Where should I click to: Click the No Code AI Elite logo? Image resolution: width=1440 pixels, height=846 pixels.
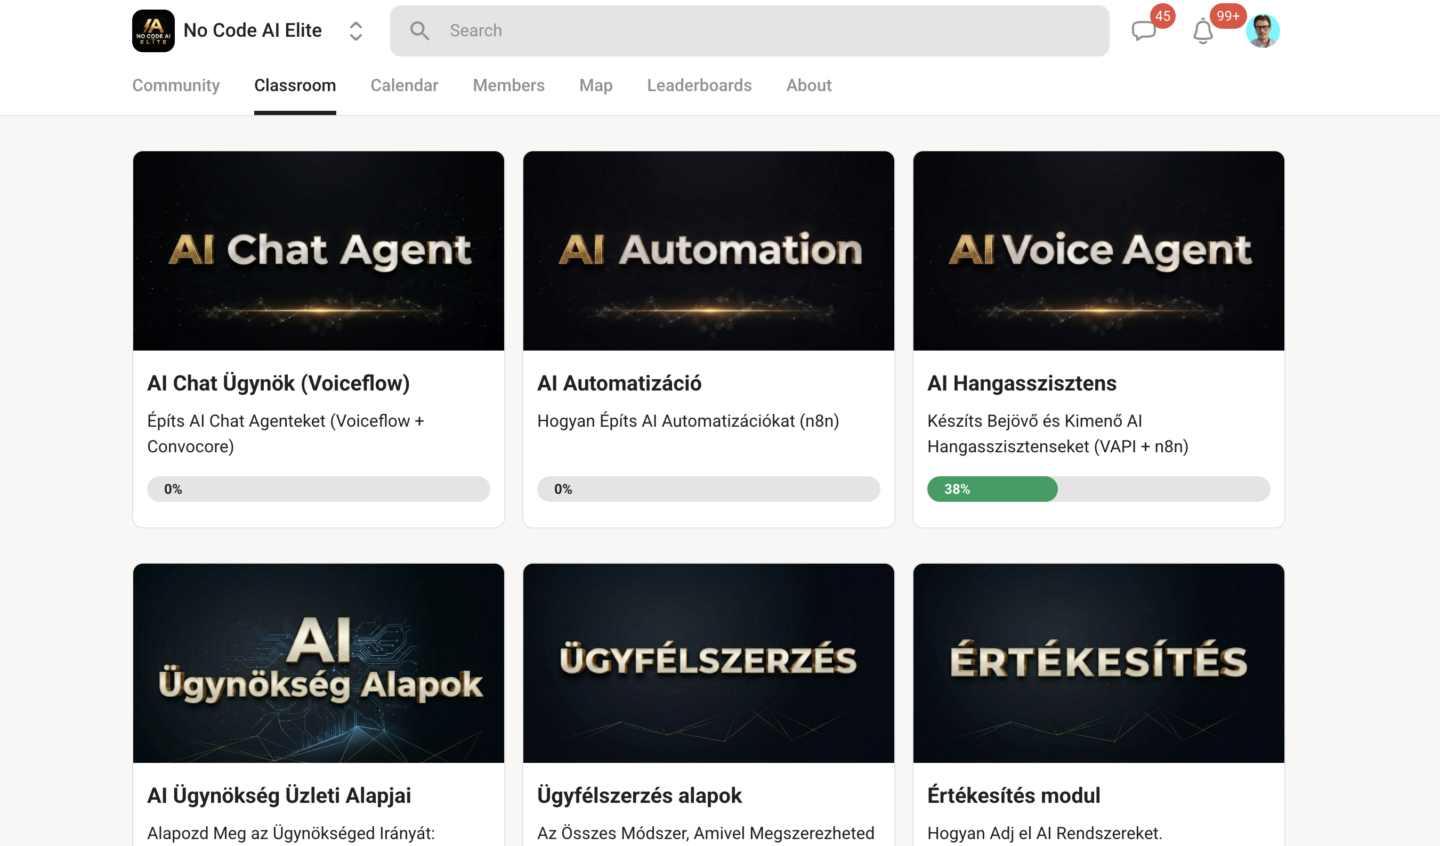click(153, 31)
